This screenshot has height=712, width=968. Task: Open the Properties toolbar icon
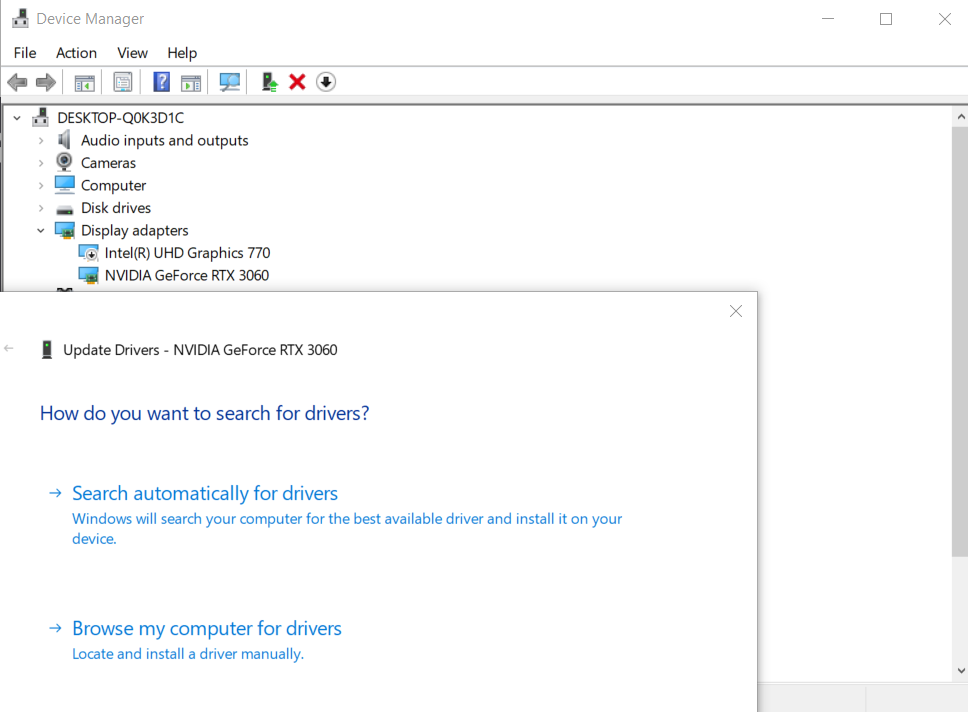(122, 82)
